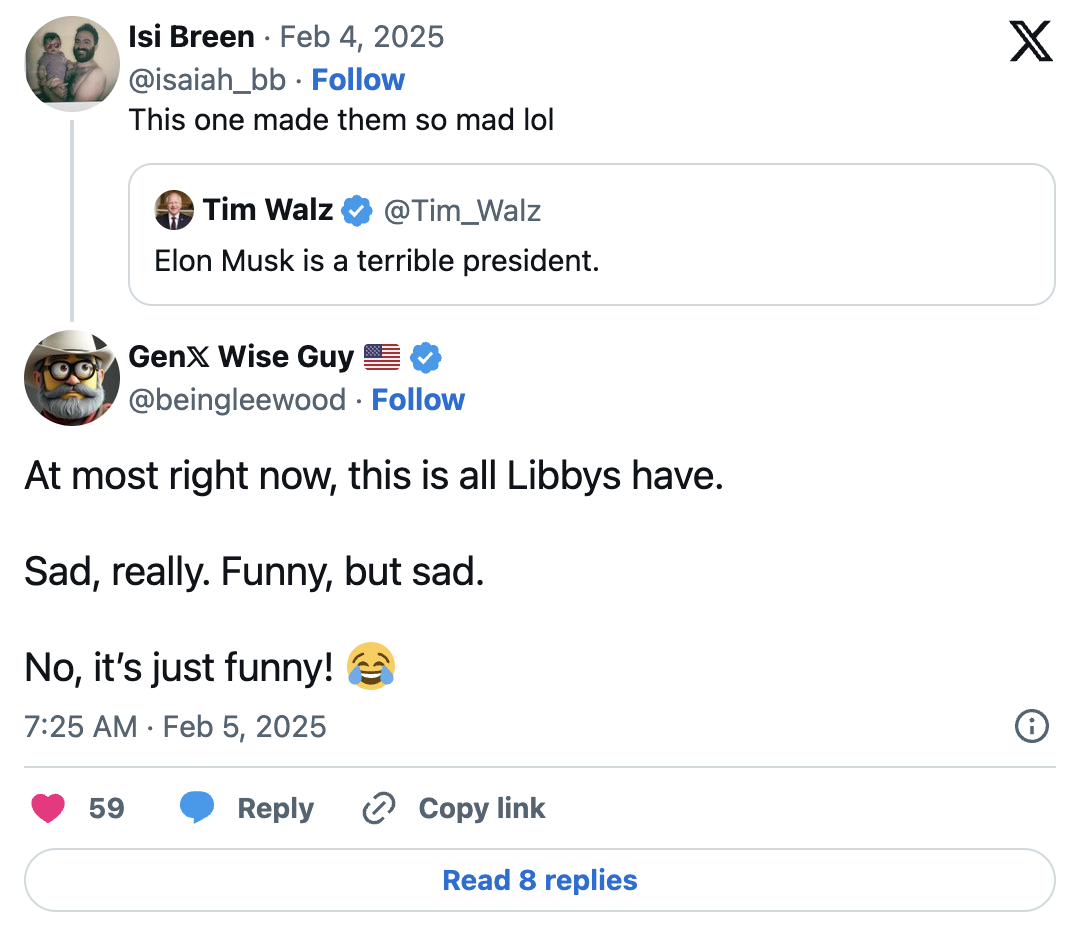Click the copy link chain icon
This screenshot has width=1081, height=938.
pos(379,808)
